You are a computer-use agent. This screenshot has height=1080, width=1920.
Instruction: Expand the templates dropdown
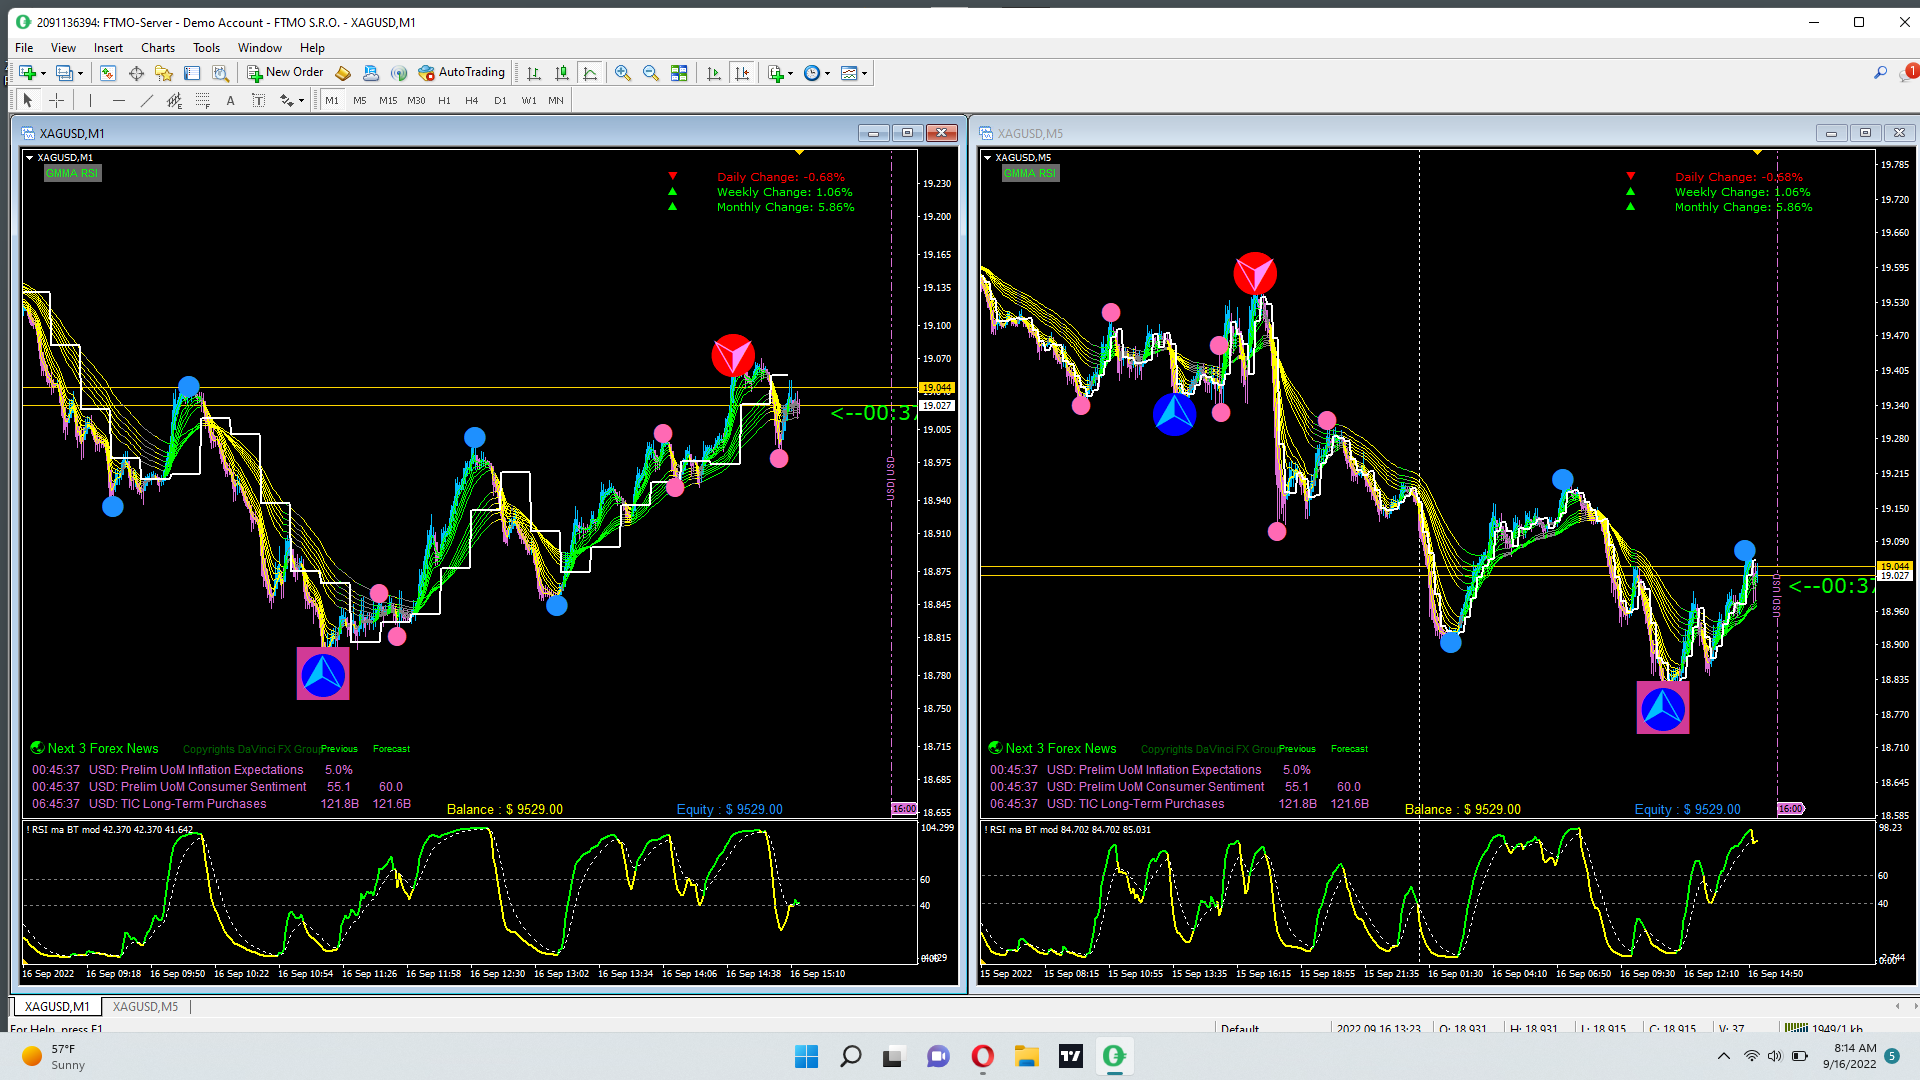pos(865,73)
